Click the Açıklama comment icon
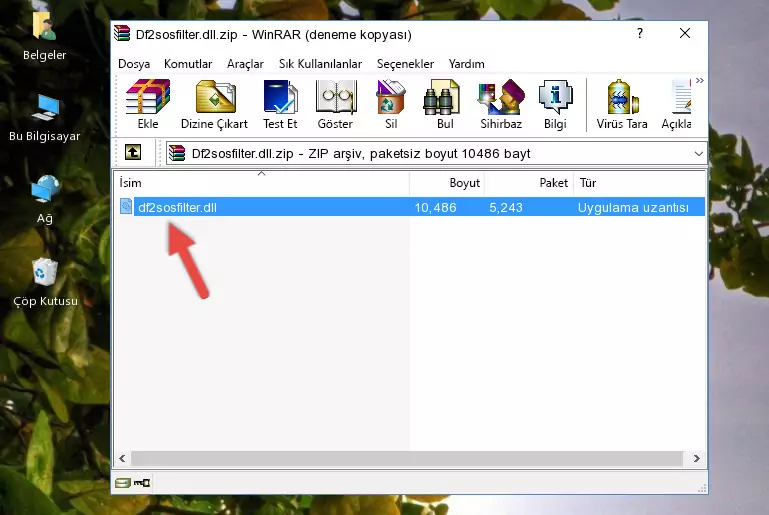The height and width of the screenshot is (515, 769). (677, 104)
